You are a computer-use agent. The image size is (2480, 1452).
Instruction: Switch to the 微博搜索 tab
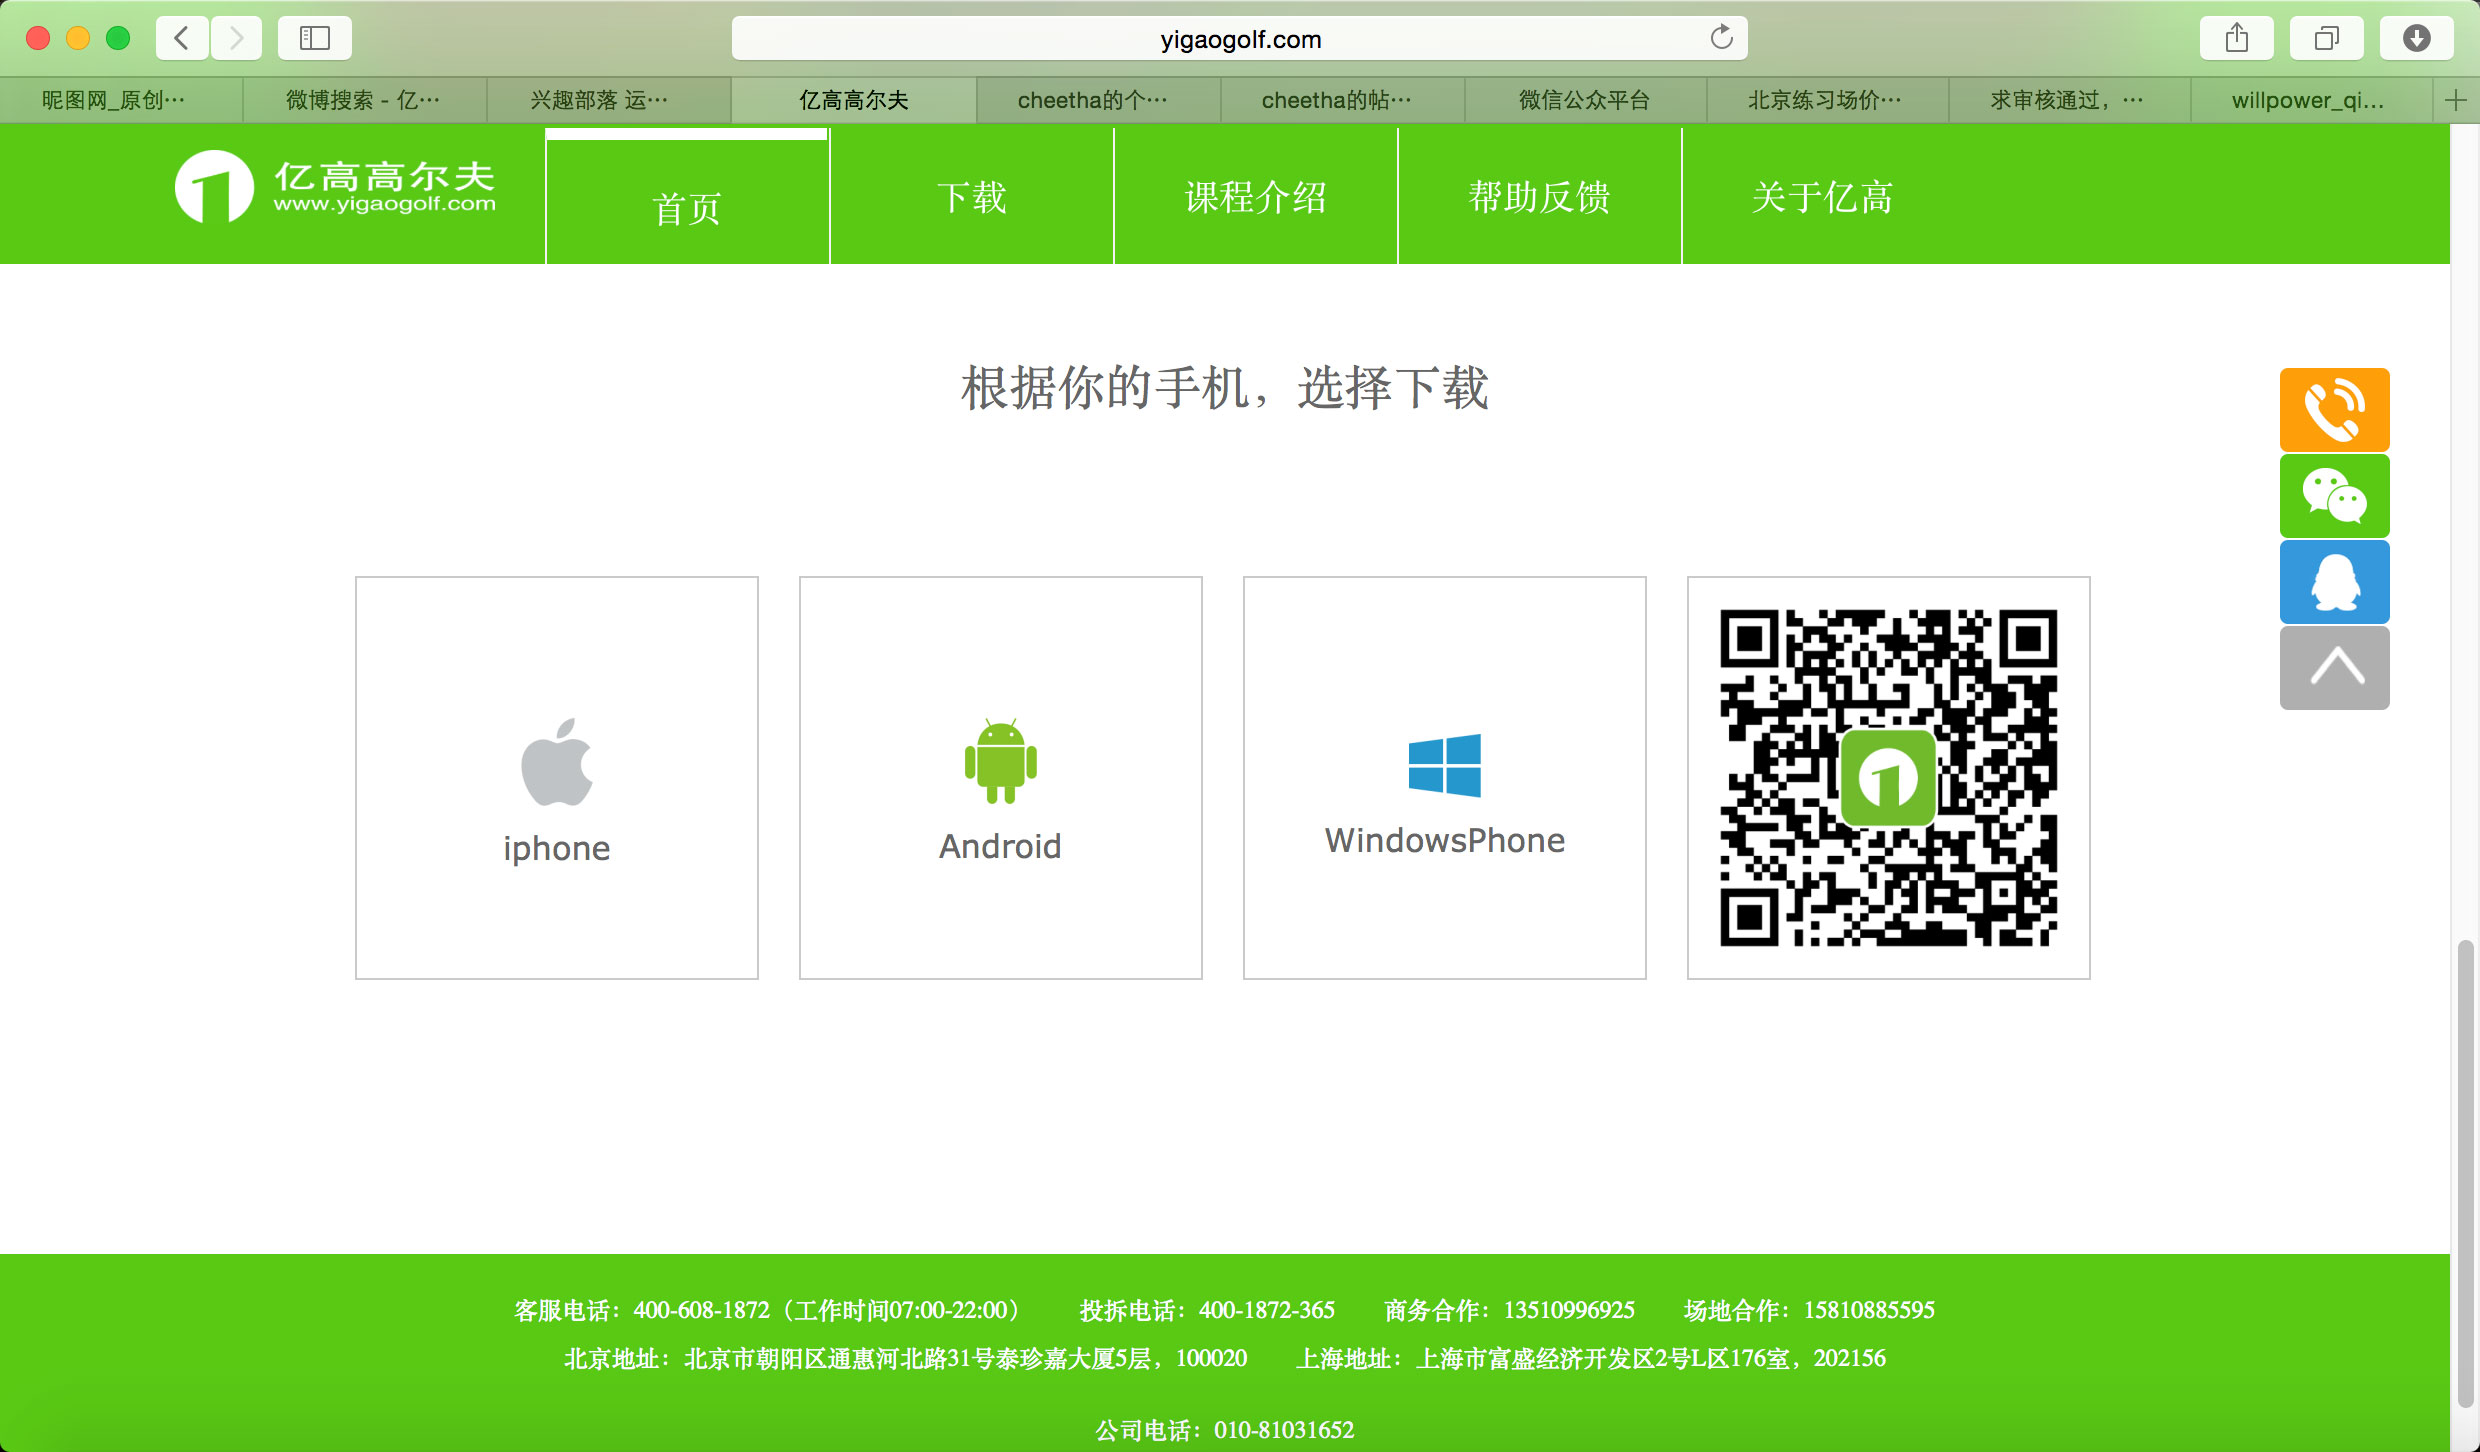364,100
